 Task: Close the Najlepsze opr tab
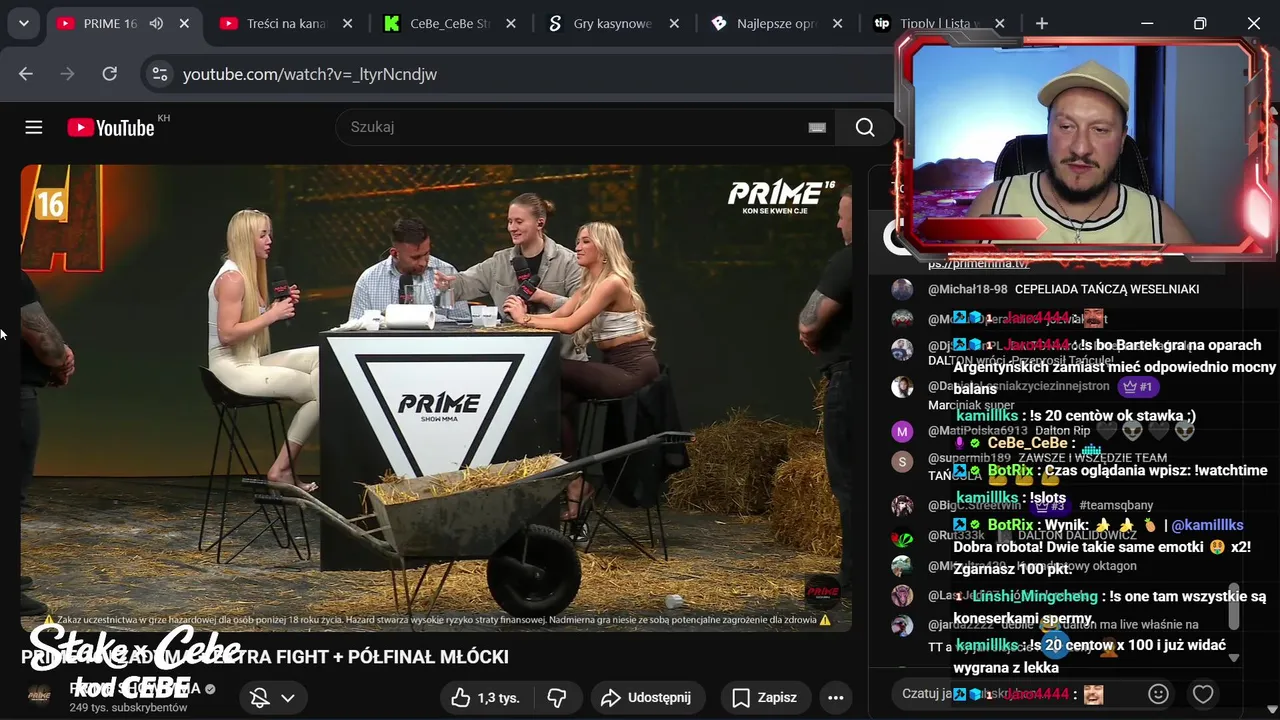[837, 23]
